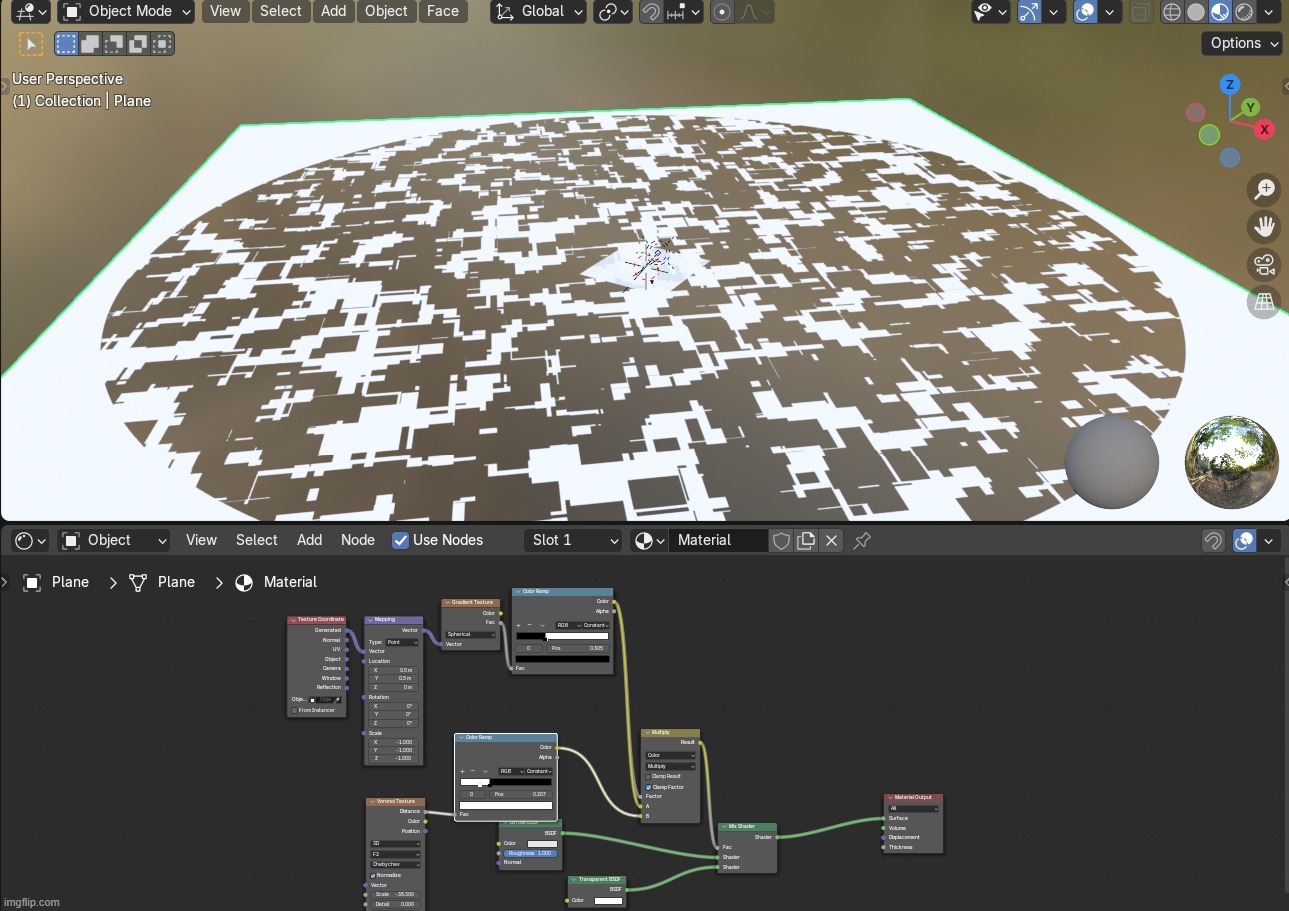This screenshot has height=911, width=1289.
Task: Open the Object Mode dropdown
Action: (126, 12)
